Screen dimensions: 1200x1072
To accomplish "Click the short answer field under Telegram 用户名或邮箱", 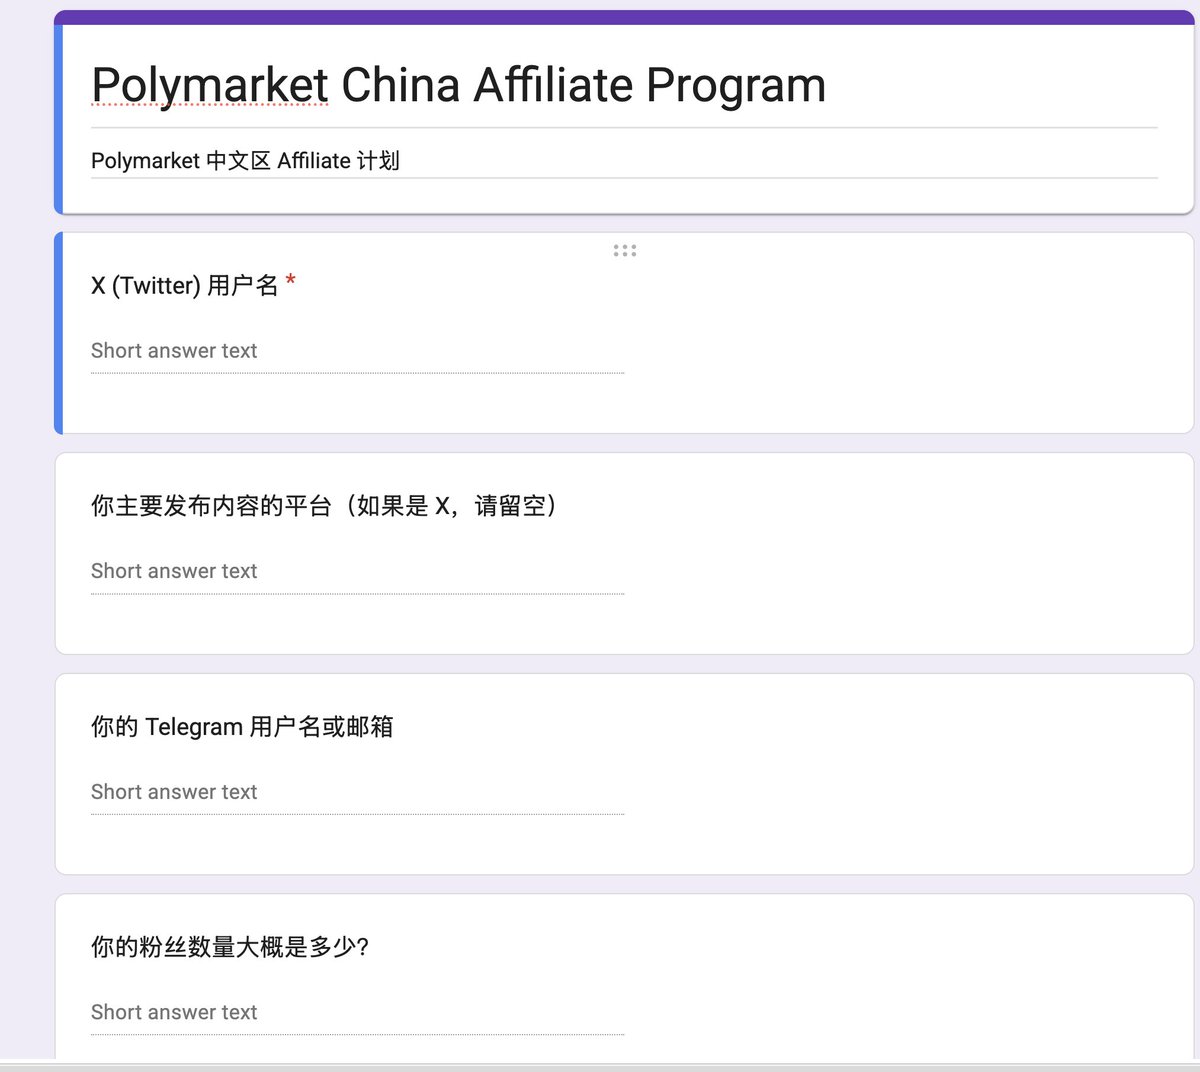I will point(357,793).
